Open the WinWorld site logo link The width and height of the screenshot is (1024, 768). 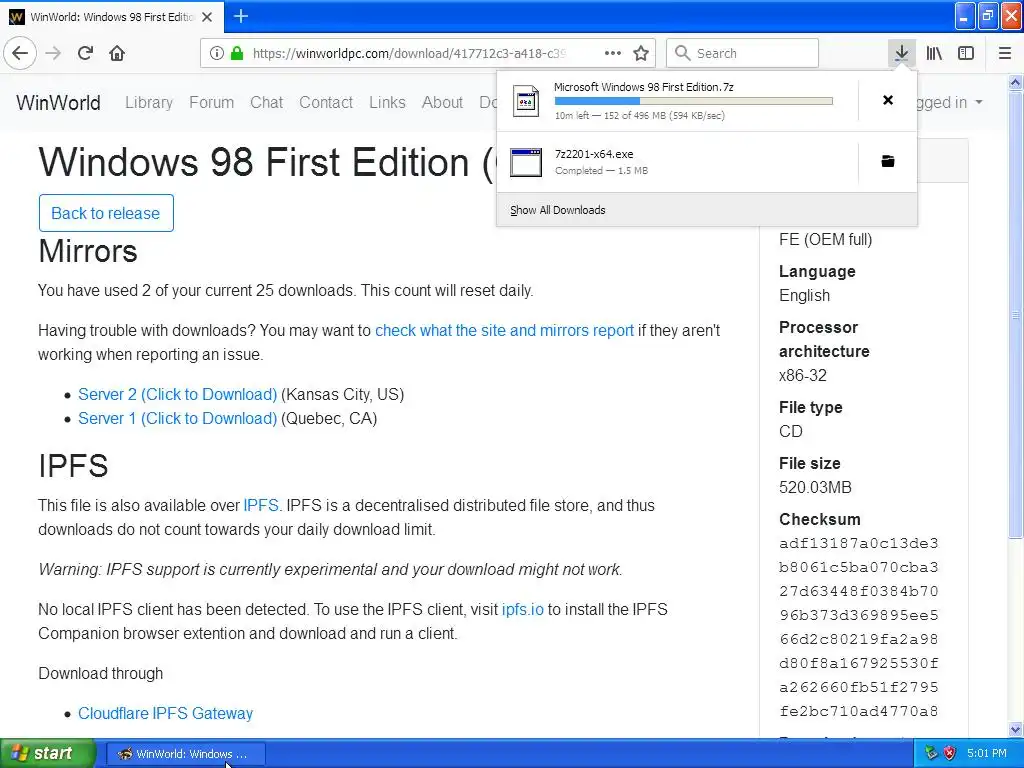click(58, 103)
